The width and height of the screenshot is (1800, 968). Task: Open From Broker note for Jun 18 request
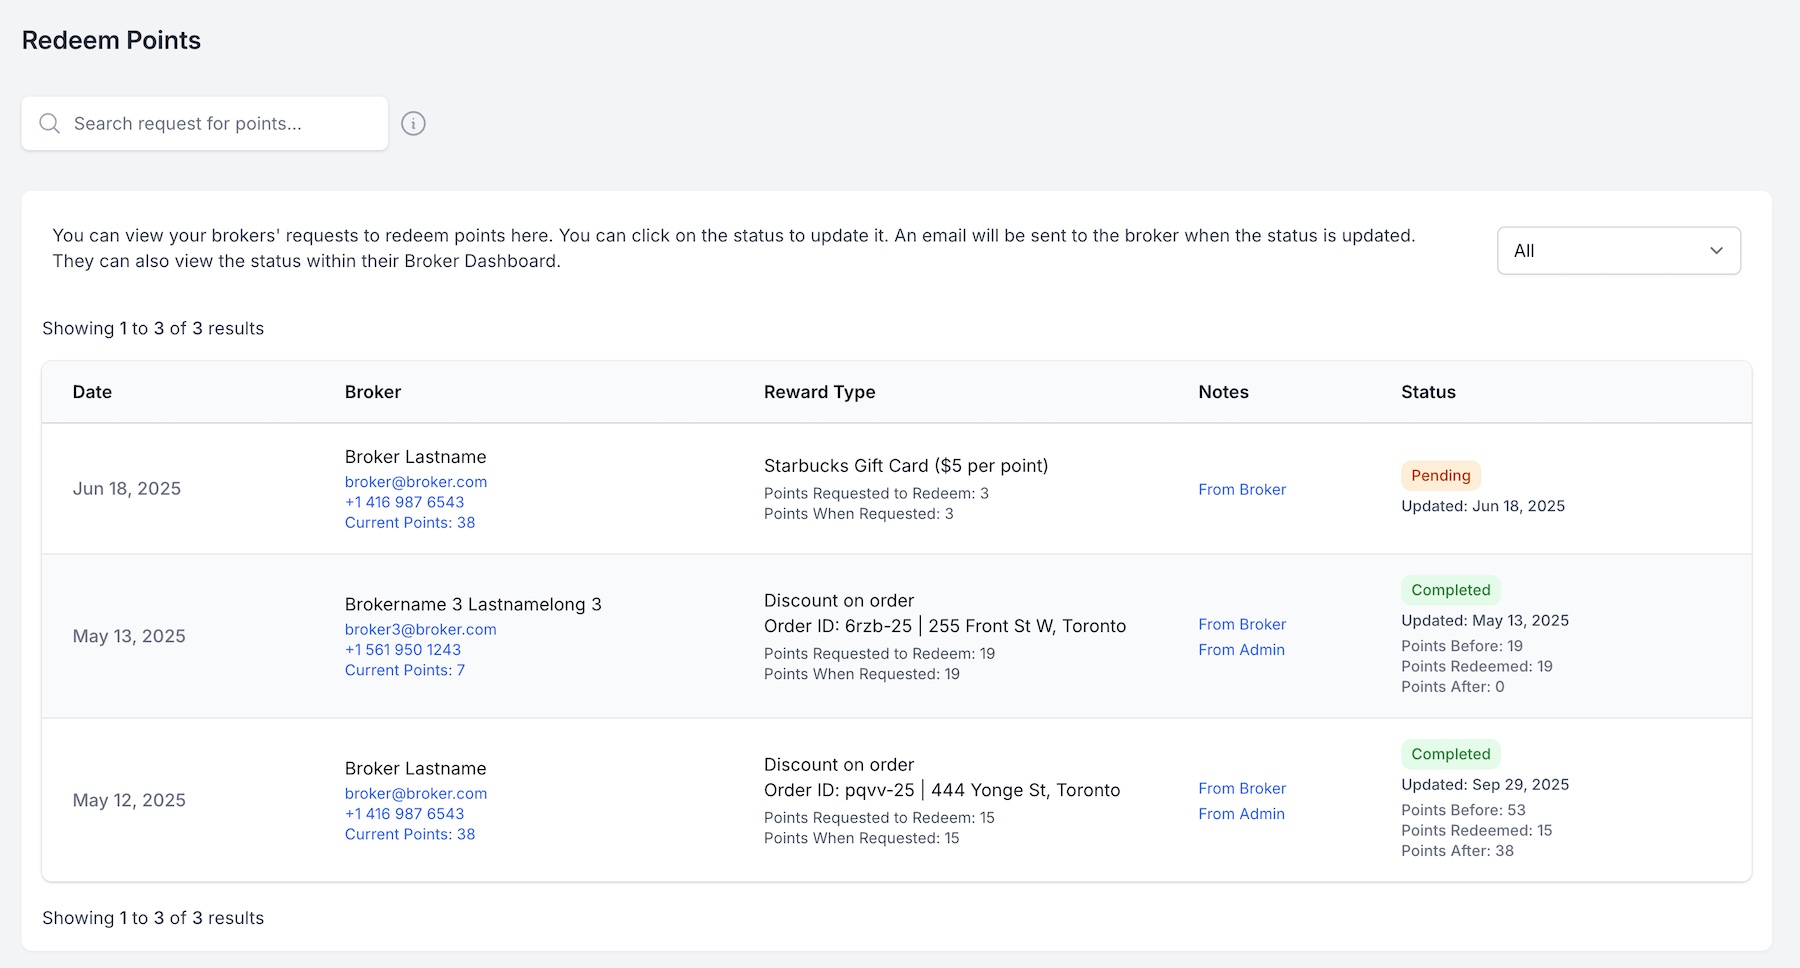pos(1242,489)
